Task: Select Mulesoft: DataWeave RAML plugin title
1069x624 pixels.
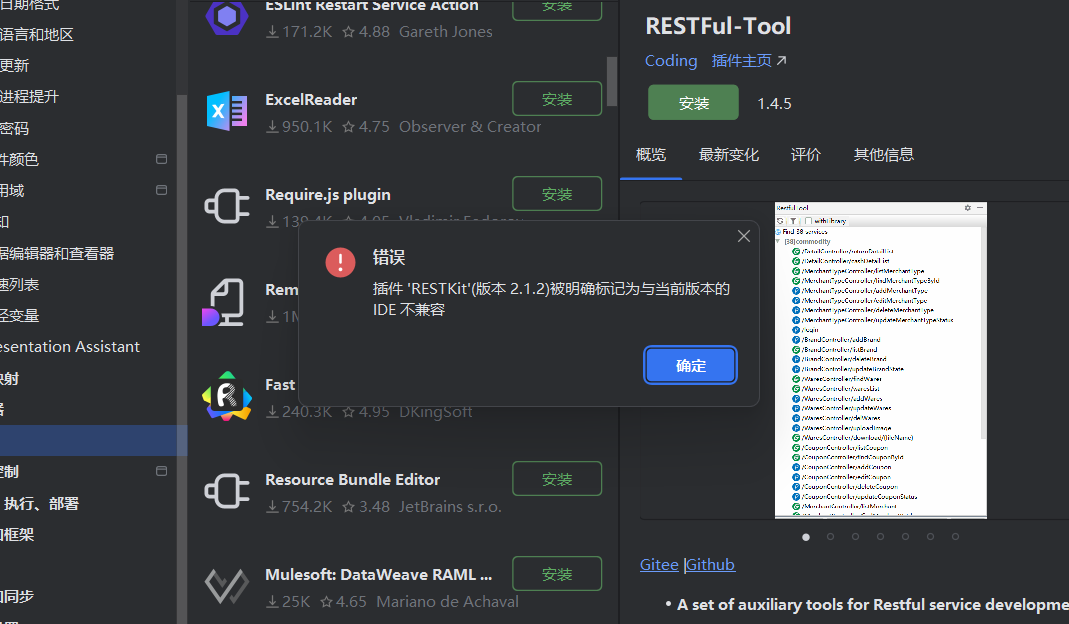Action: (378, 574)
